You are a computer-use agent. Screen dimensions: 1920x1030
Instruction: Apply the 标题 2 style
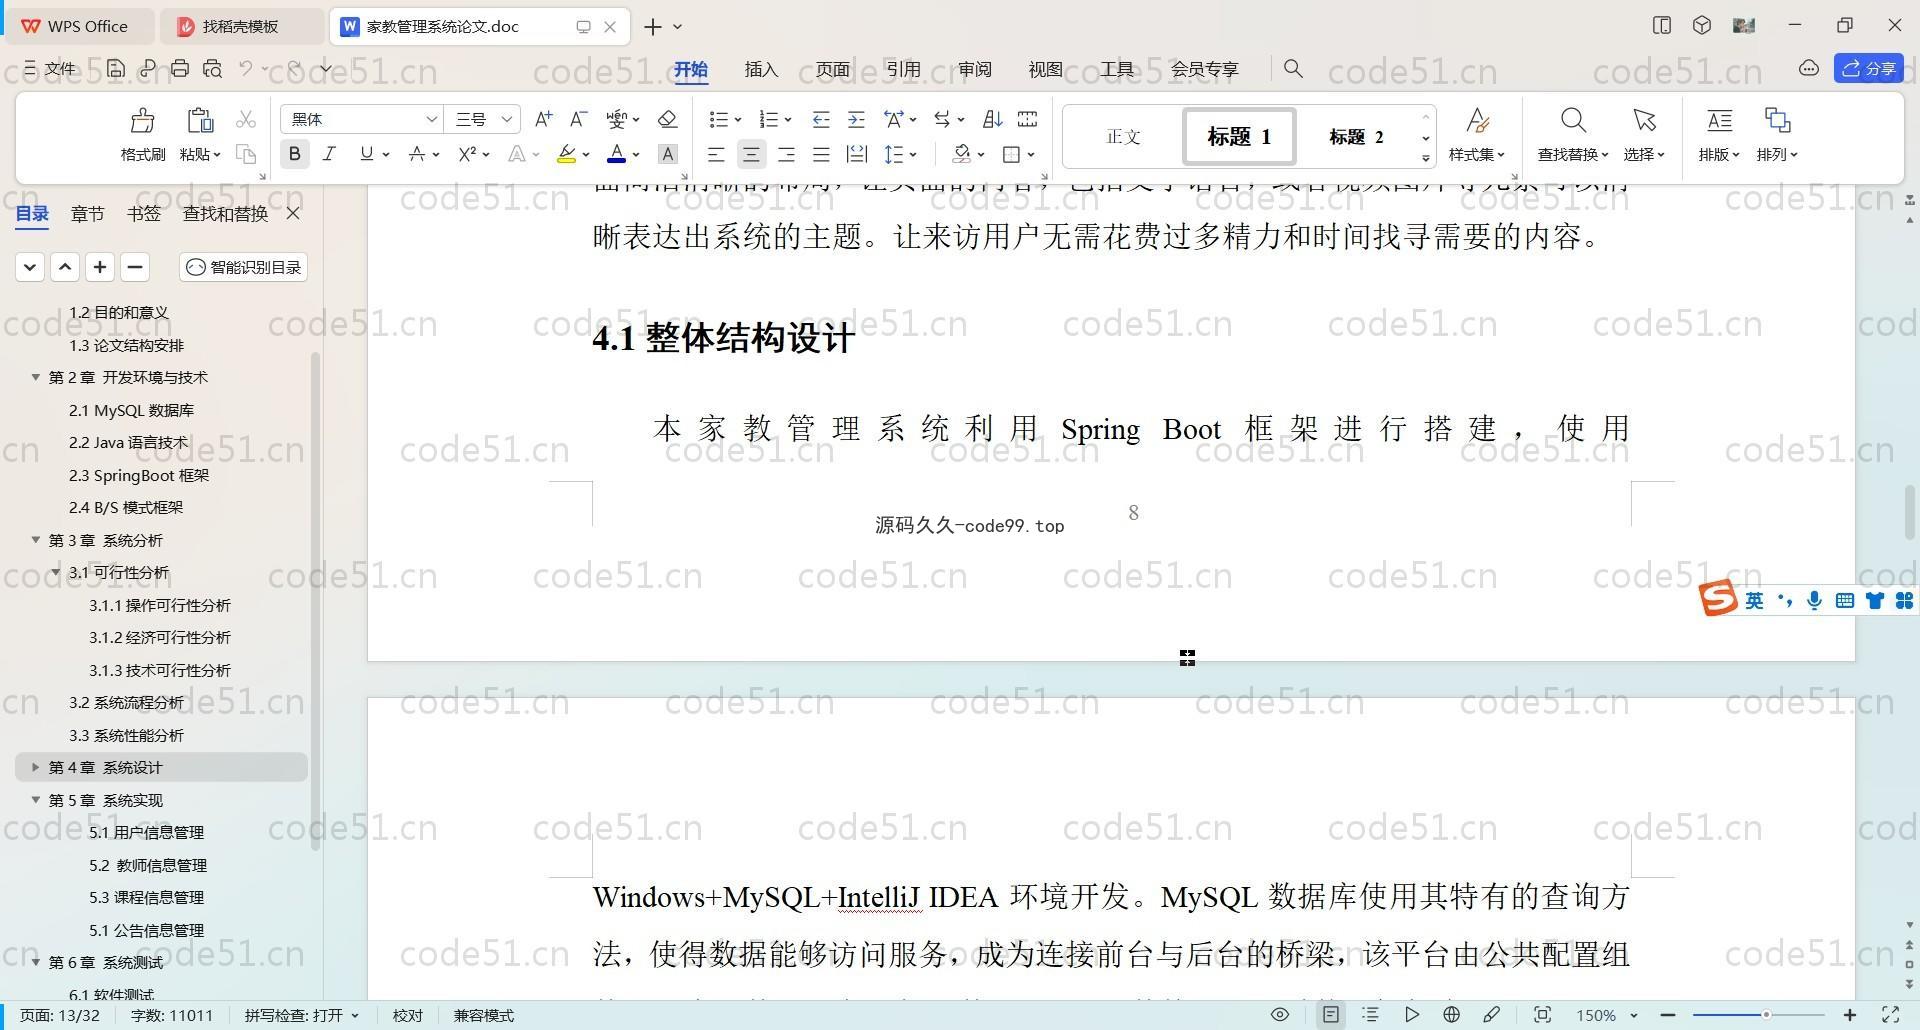point(1356,136)
